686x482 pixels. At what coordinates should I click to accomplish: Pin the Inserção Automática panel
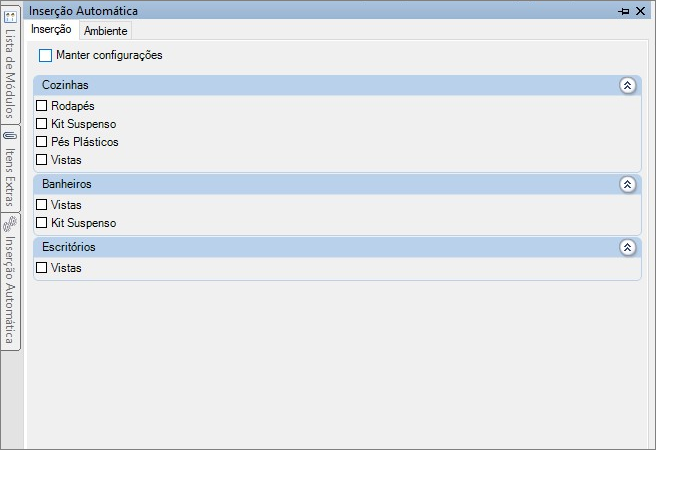(x=624, y=11)
